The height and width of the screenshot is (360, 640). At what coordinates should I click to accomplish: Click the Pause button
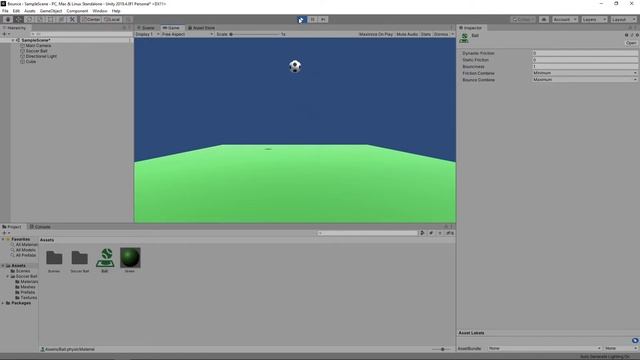[x=312, y=19]
